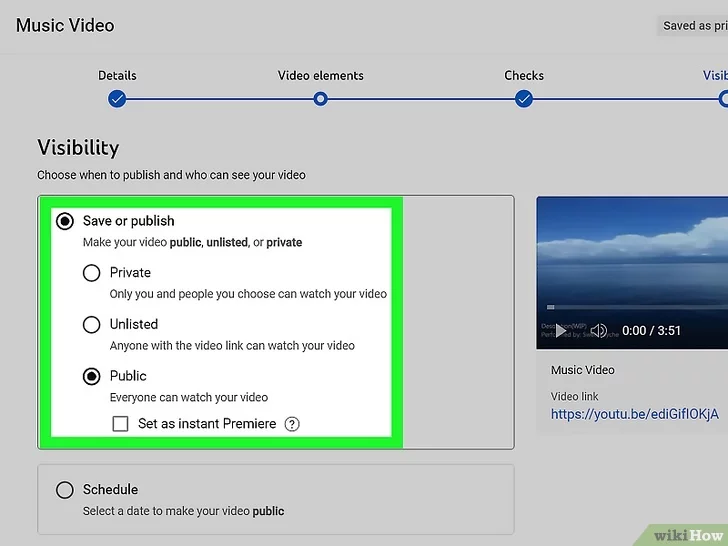Select the Save or publish radio button
Screen dimensions: 728x546
coord(65,221)
